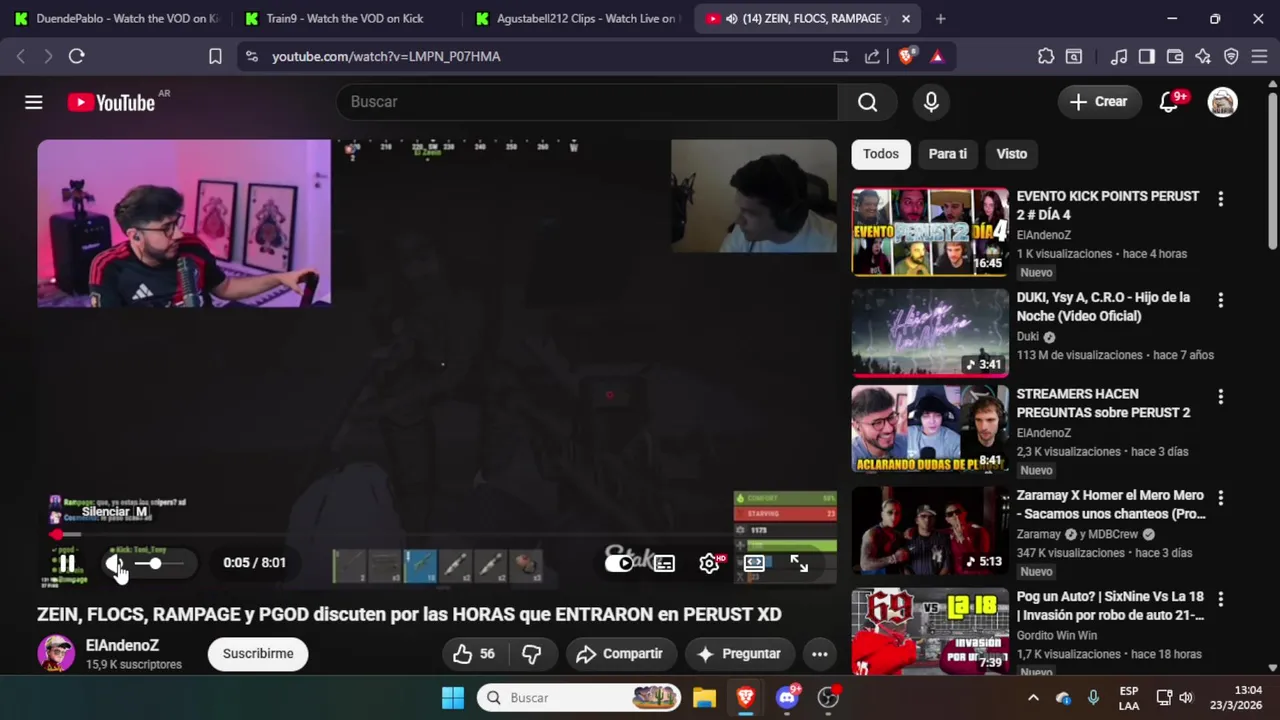
Task: Seek on the video progress bar
Action: click(x=437, y=534)
